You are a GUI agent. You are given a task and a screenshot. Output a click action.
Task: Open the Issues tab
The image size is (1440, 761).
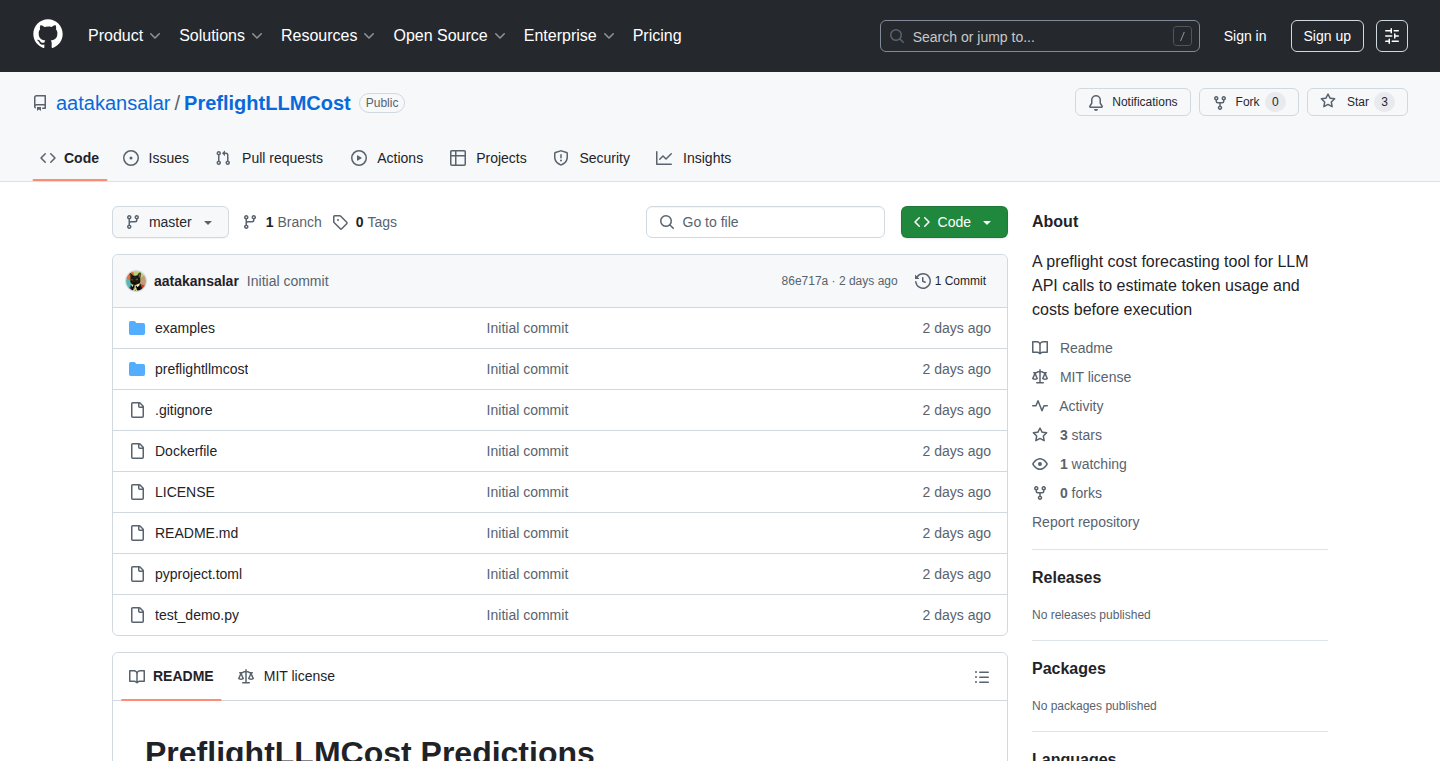point(156,158)
